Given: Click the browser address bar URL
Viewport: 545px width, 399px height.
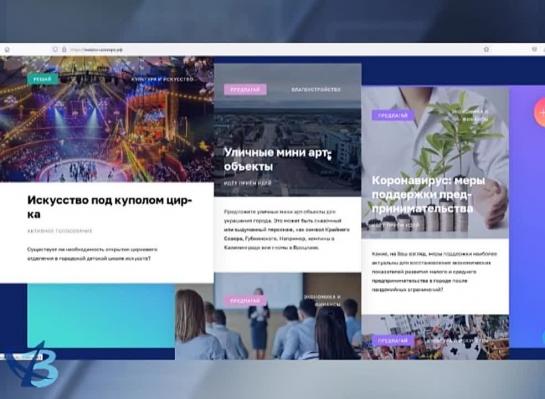Looking at the screenshot, I should coord(96,50).
